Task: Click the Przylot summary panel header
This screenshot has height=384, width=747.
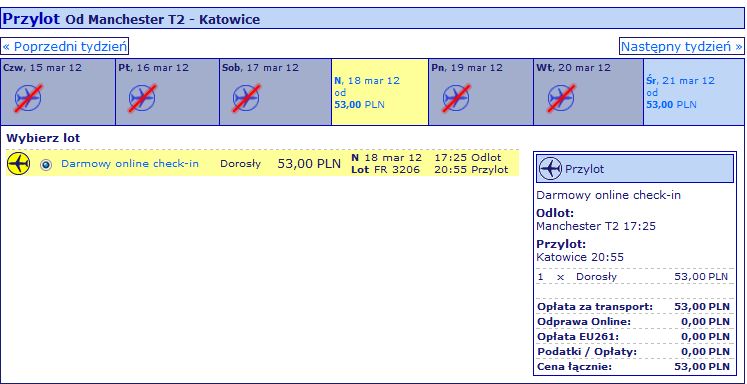Action: pos(635,169)
